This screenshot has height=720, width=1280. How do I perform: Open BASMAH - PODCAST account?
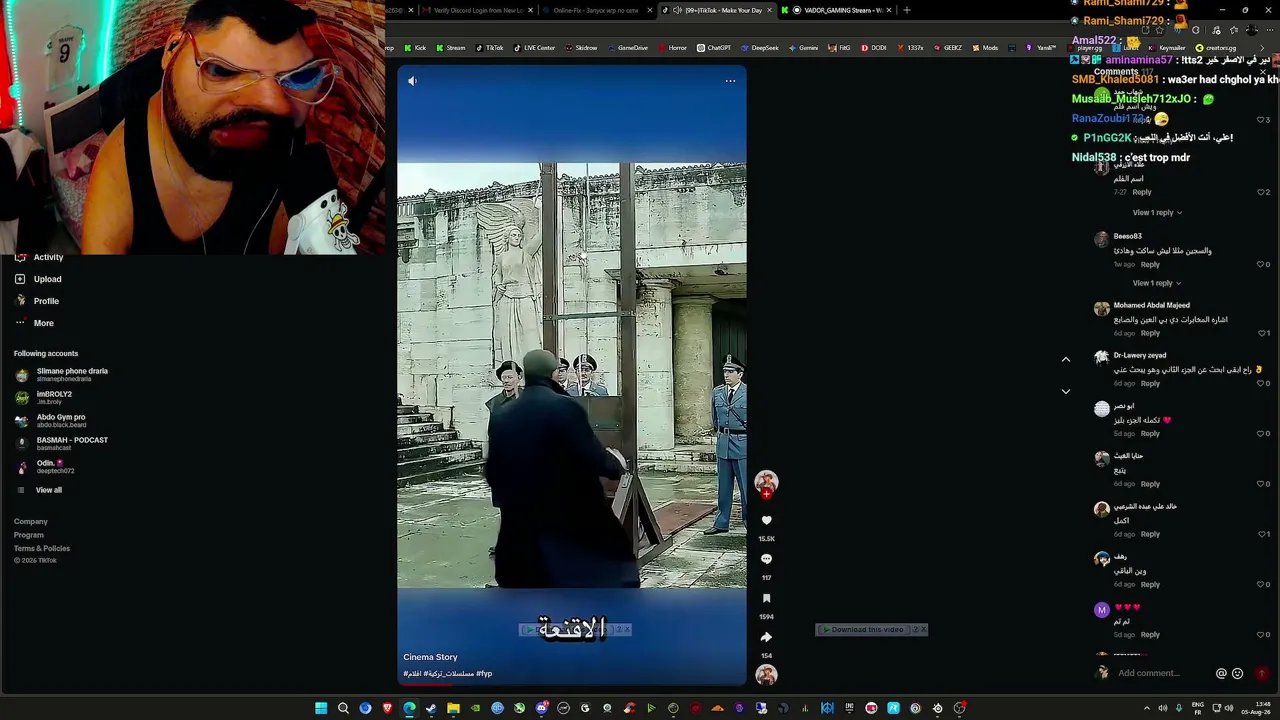click(x=62, y=444)
